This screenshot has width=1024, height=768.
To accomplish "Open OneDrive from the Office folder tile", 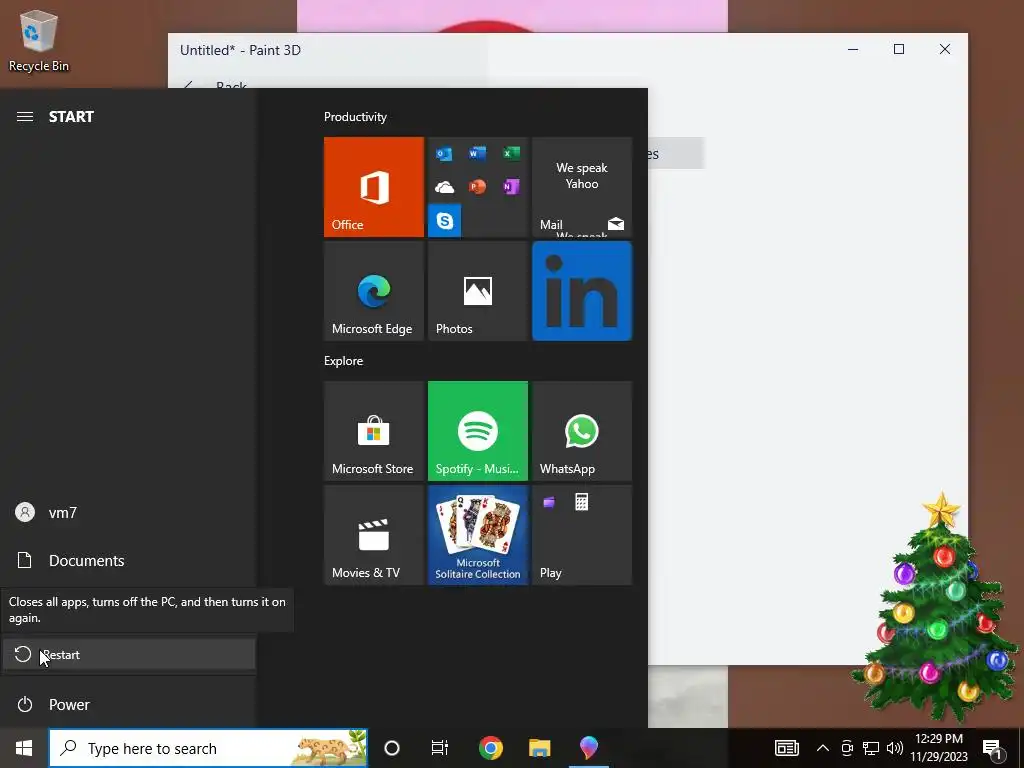I will point(444,187).
